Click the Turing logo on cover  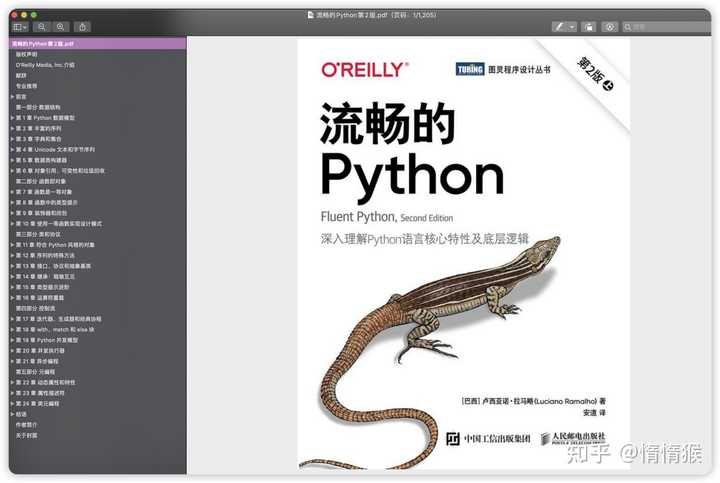coord(470,69)
